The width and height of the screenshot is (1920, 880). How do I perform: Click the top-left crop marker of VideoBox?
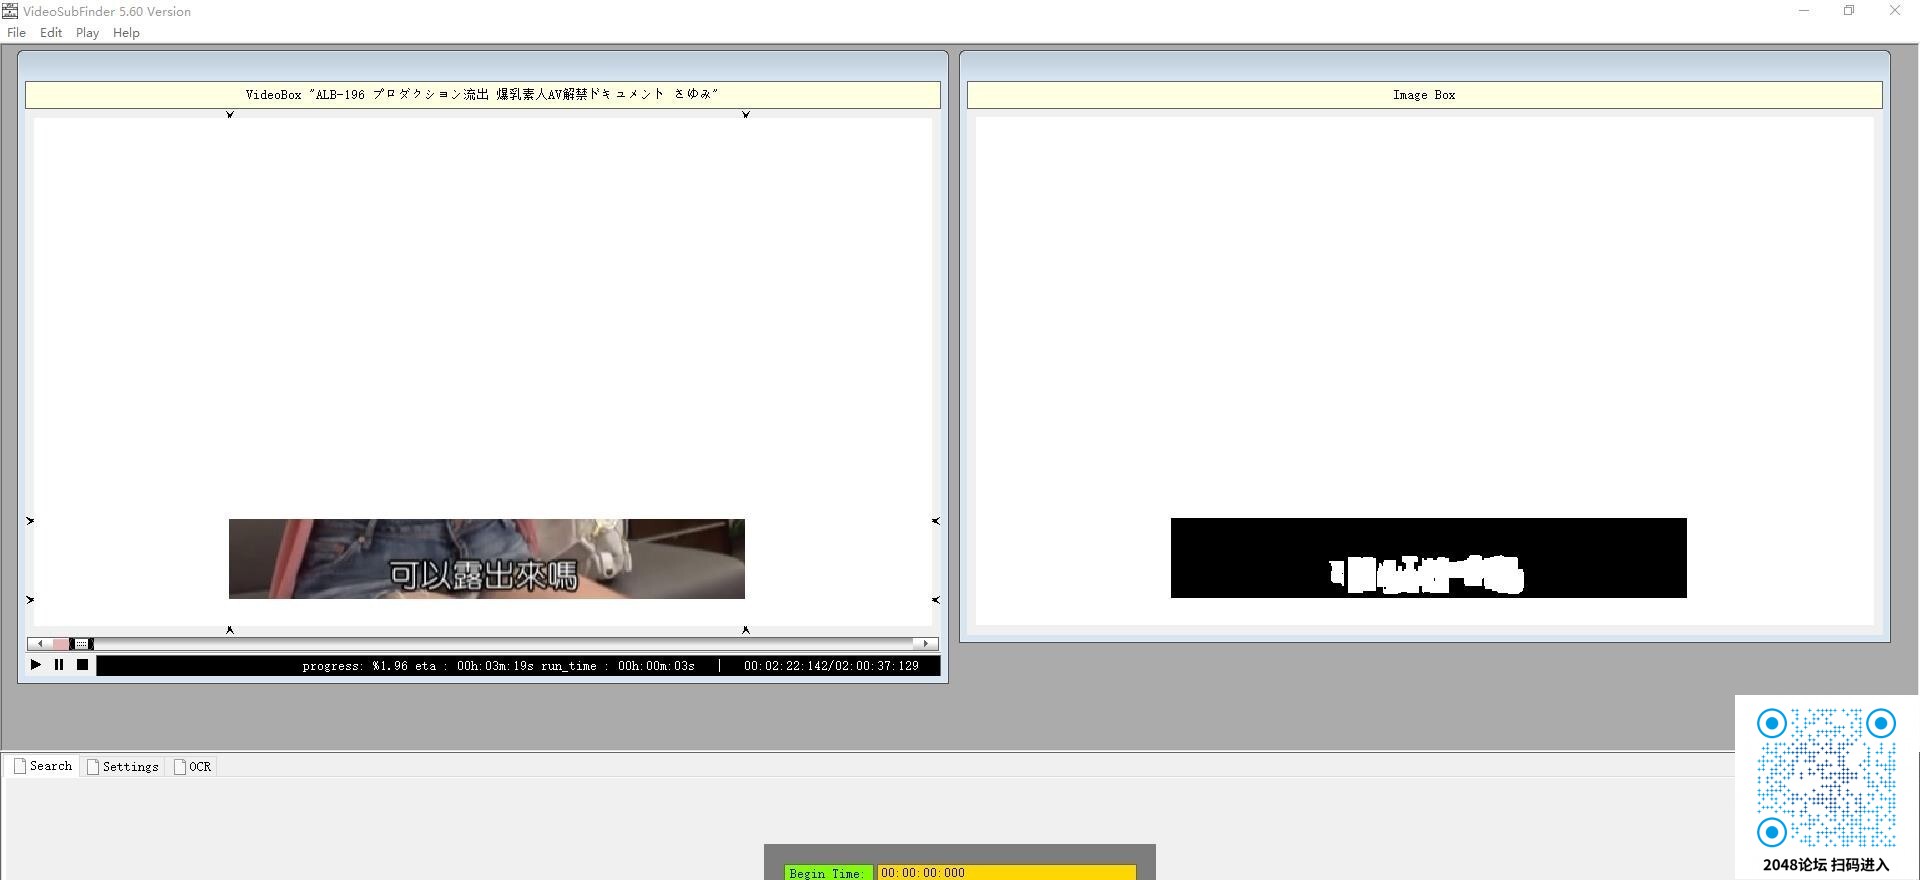click(230, 115)
